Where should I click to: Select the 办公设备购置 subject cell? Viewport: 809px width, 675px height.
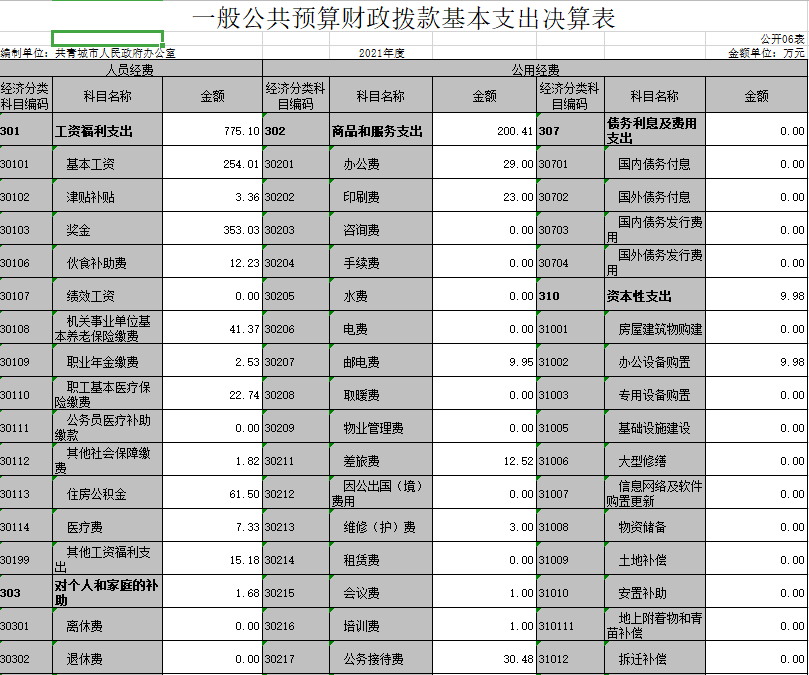[654, 362]
